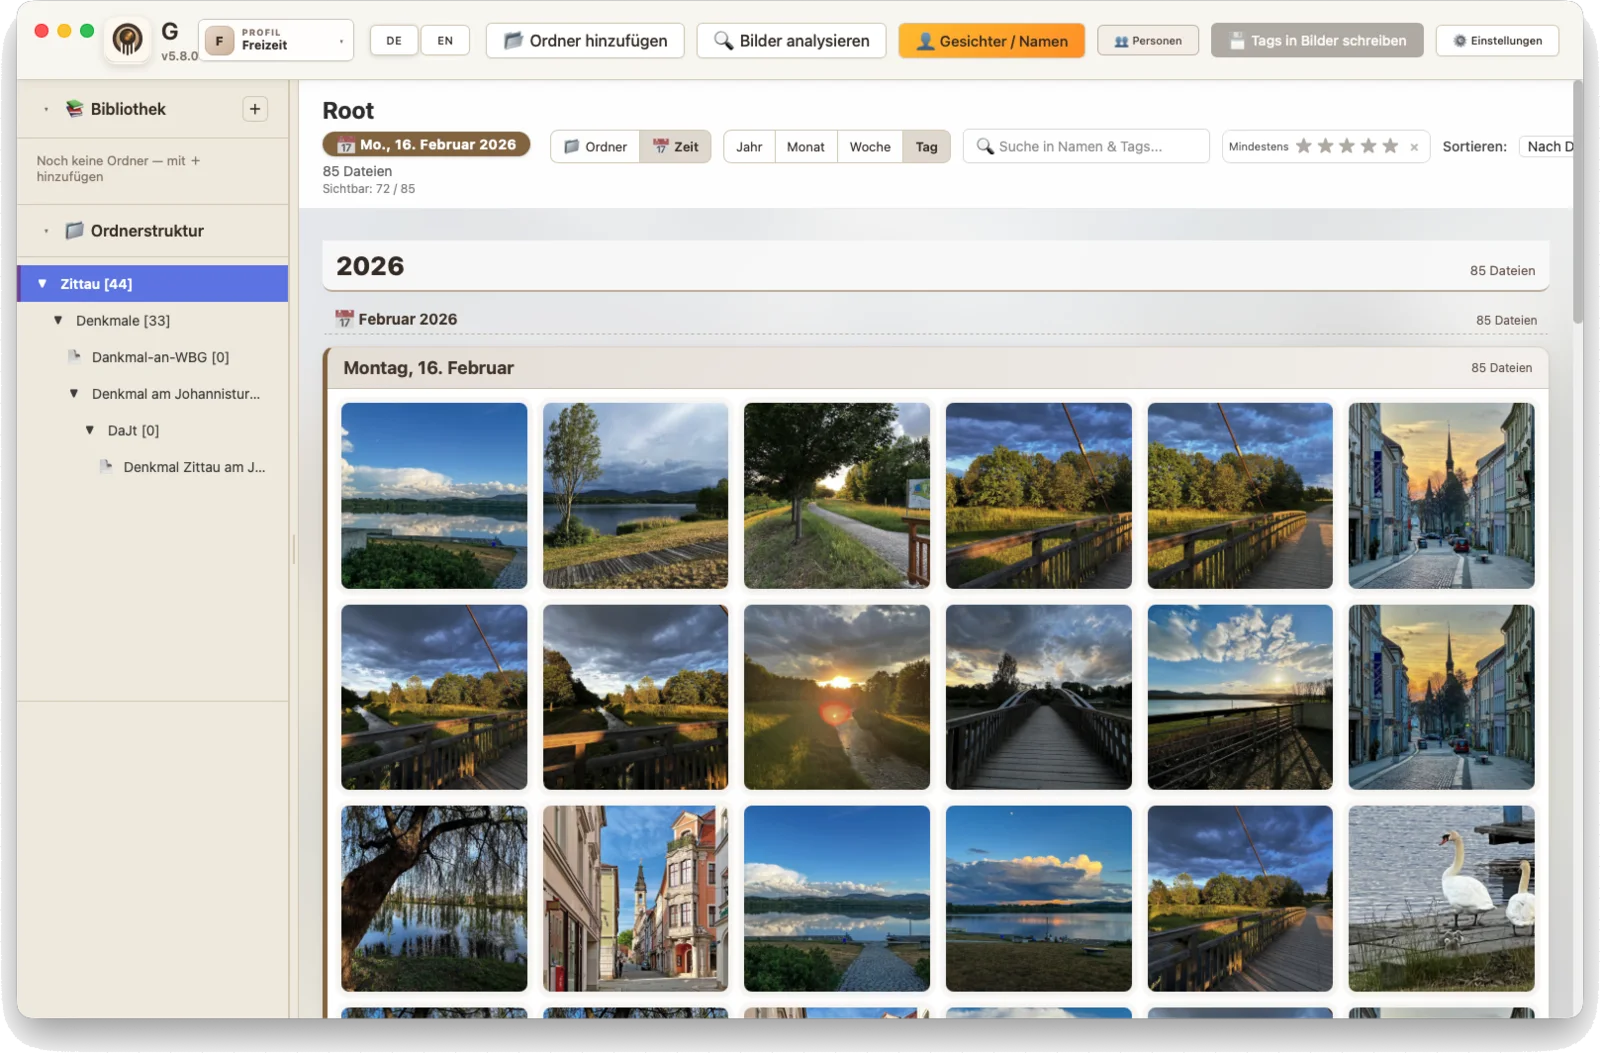Set minimum rating to three stars

pyautogui.click(x=1347, y=146)
